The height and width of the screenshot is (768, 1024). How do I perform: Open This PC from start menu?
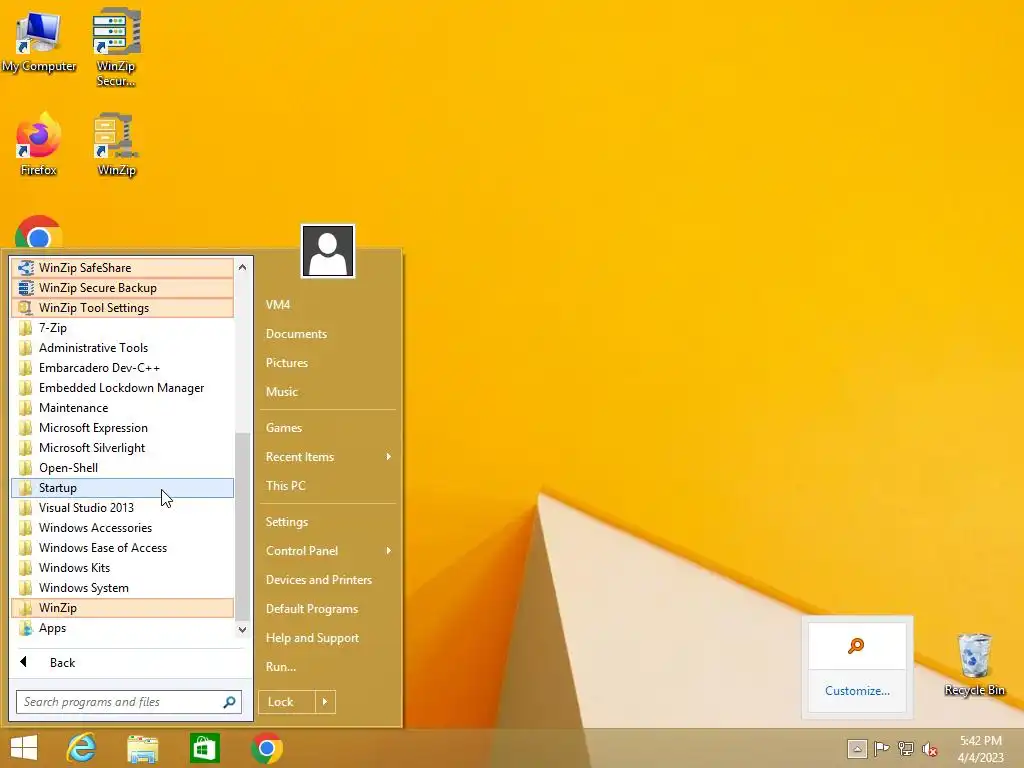[x=327, y=486]
